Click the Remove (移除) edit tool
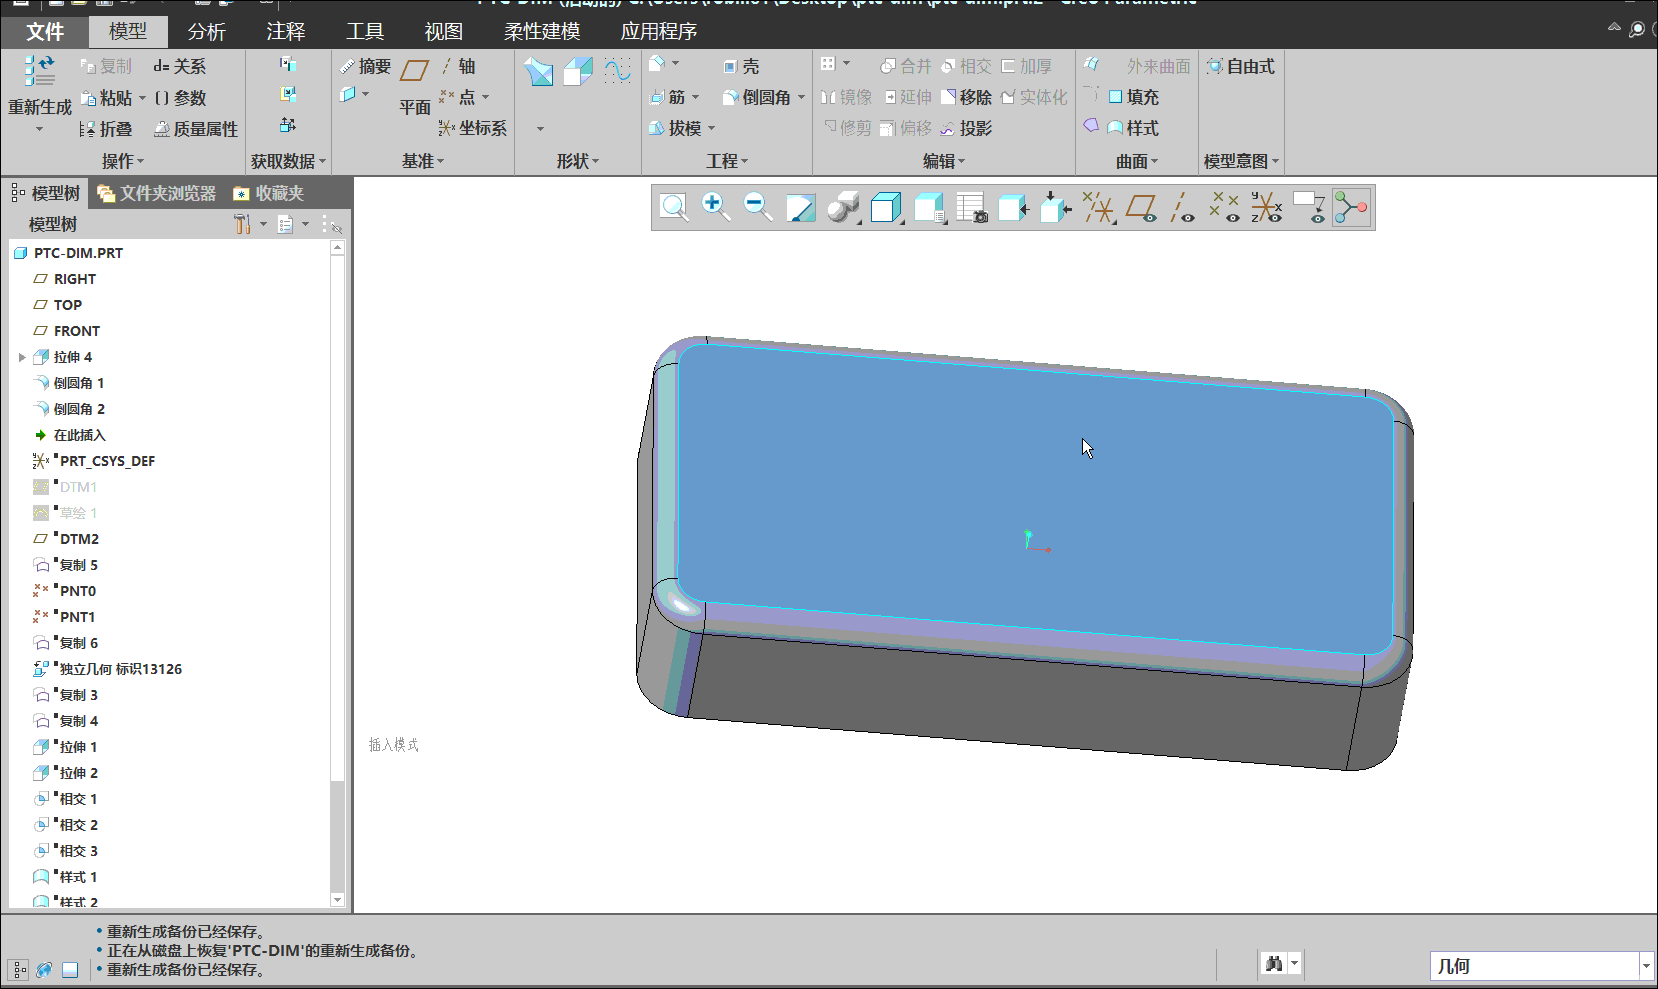1658x989 pixels. pos(966,98)
